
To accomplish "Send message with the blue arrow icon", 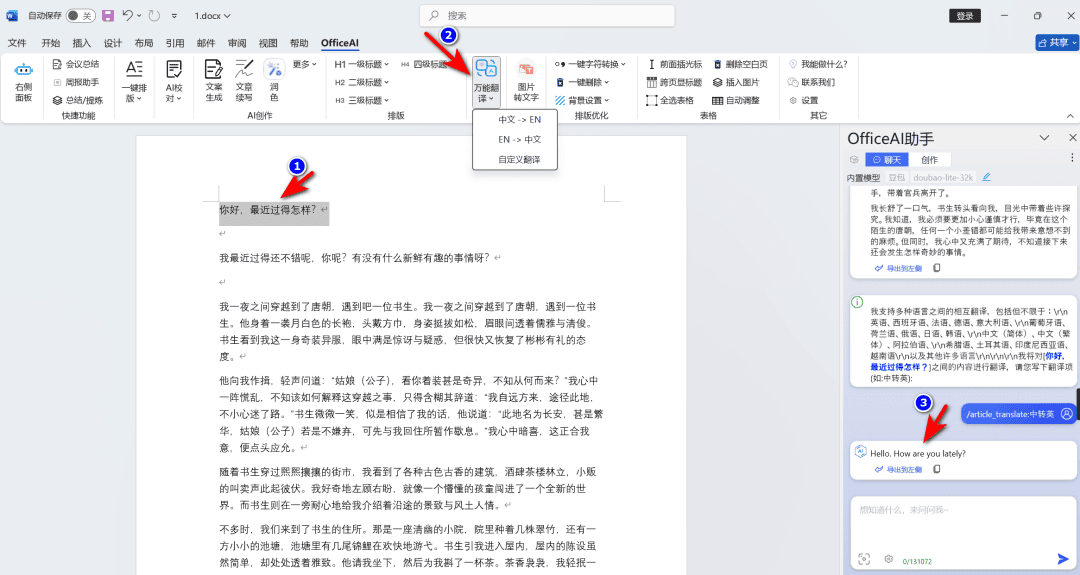I will point(1063,558).
